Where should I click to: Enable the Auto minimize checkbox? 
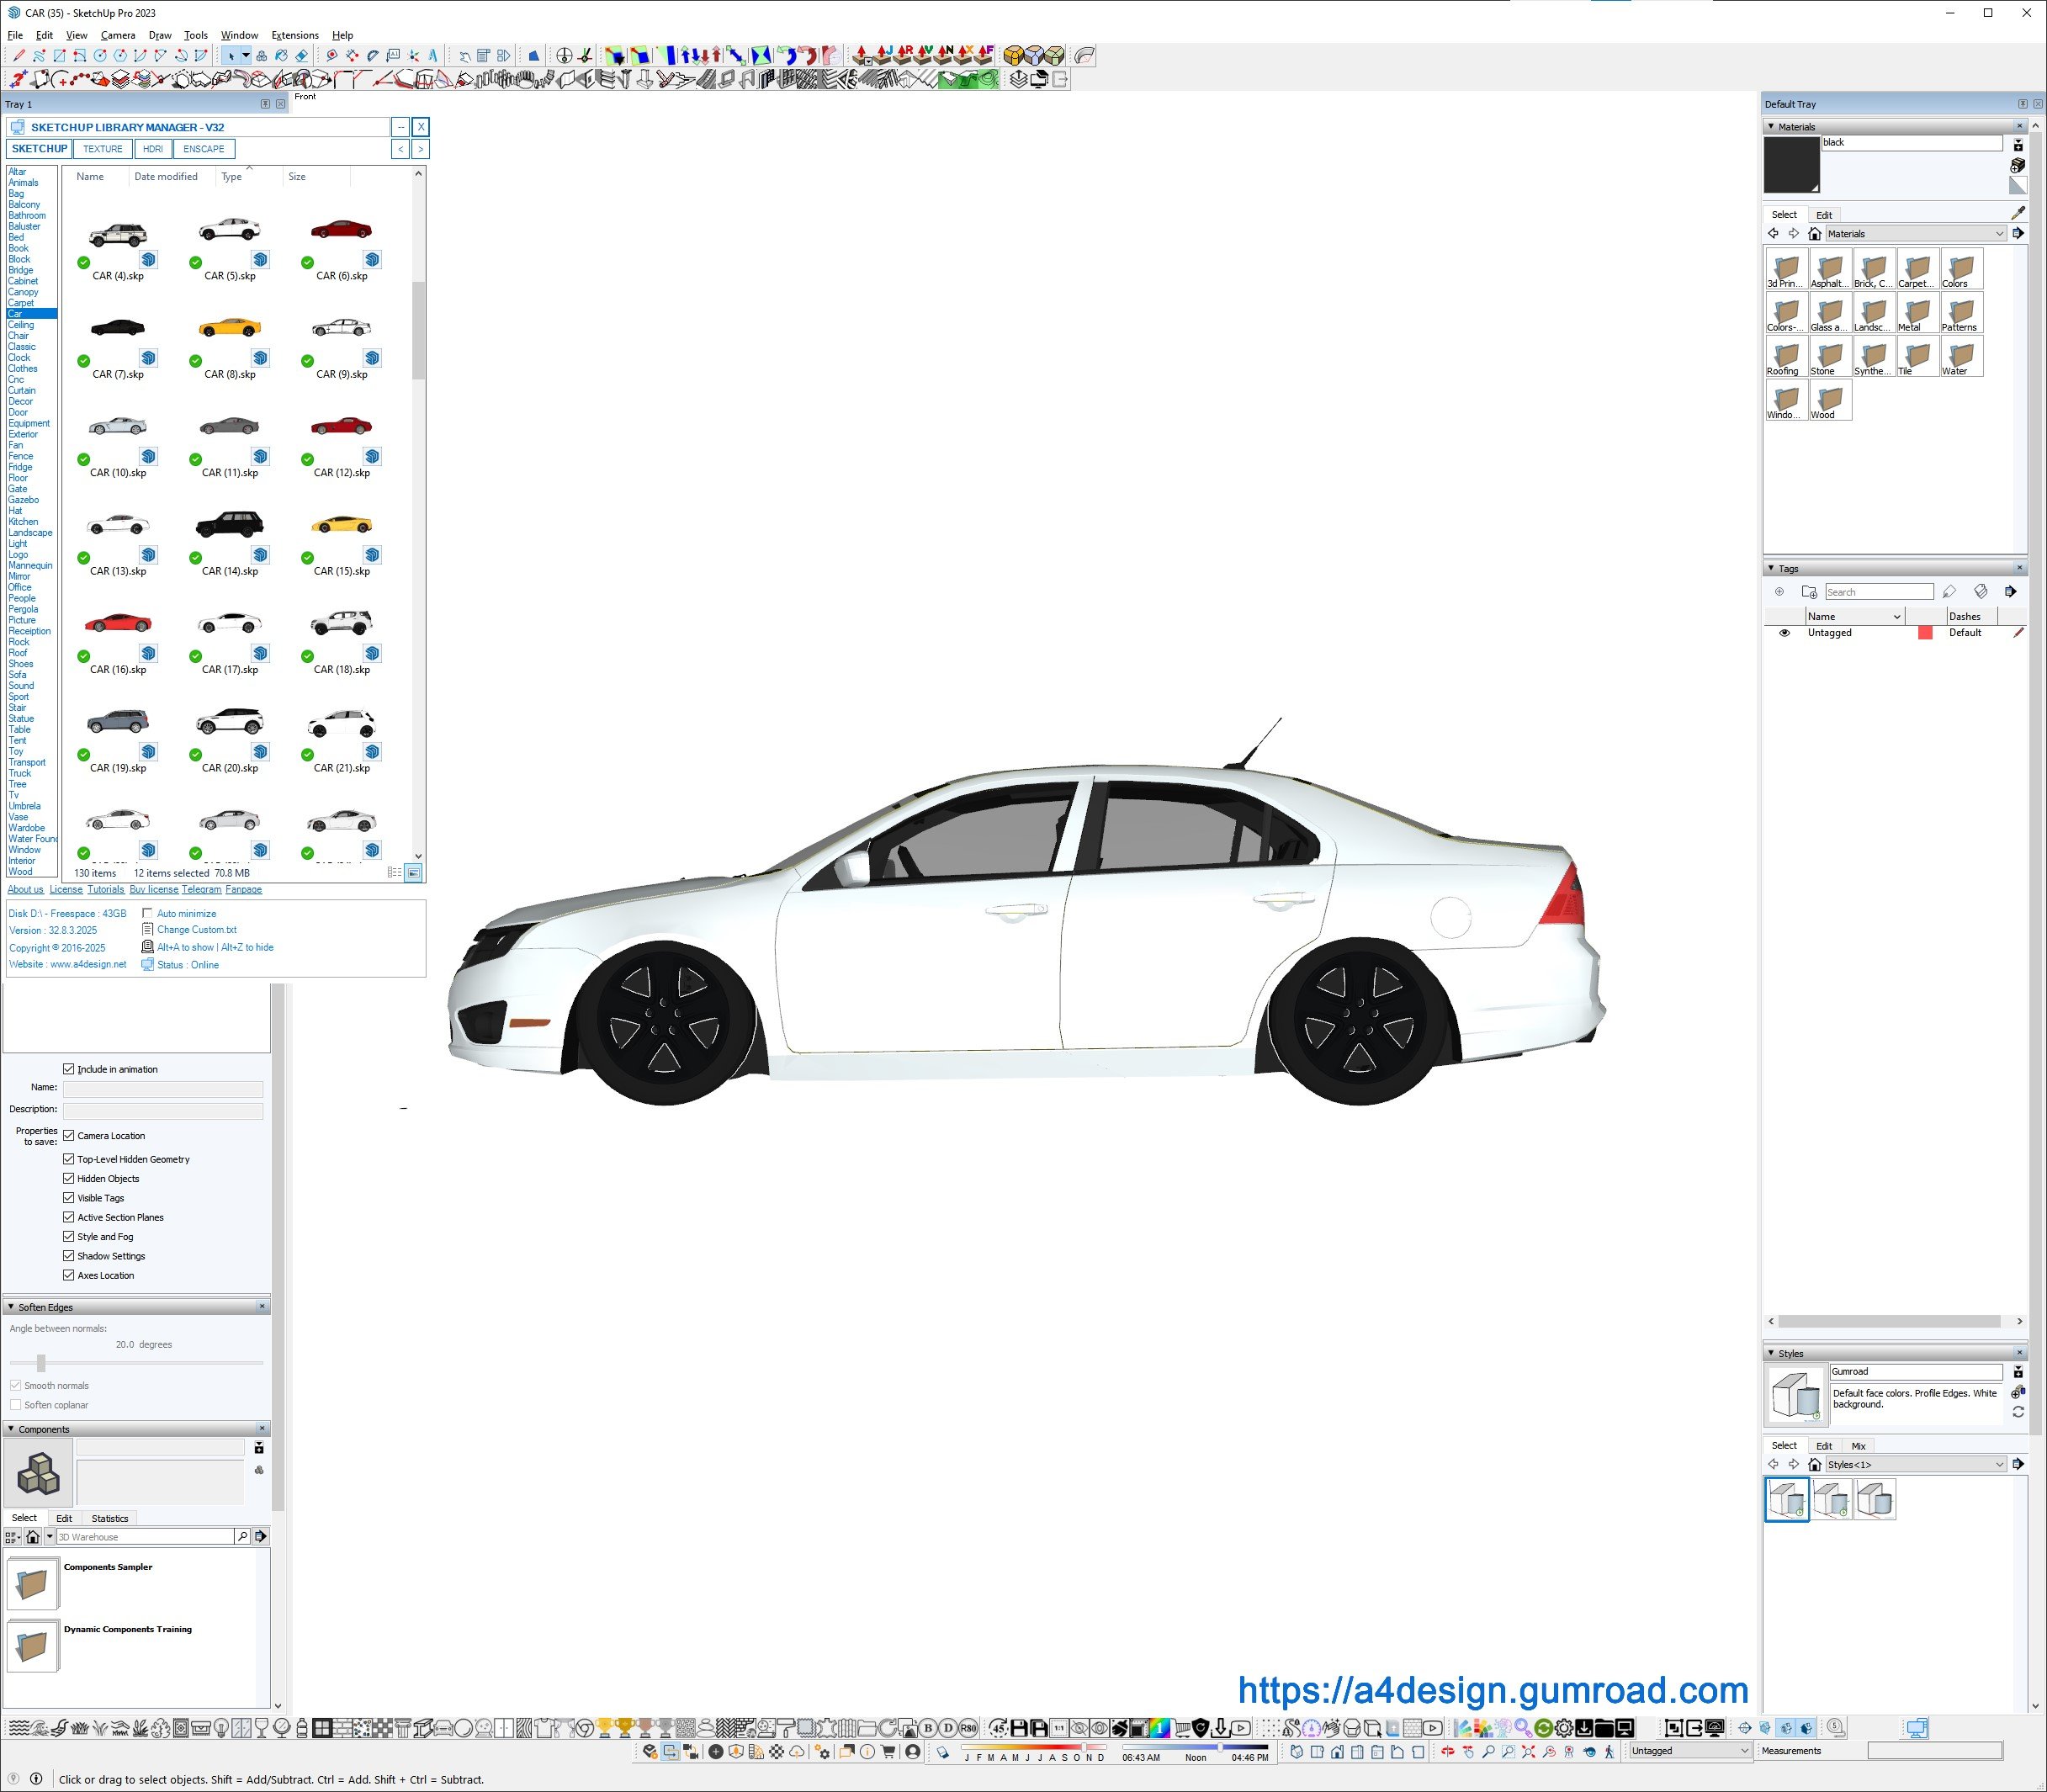click(148, 913)
